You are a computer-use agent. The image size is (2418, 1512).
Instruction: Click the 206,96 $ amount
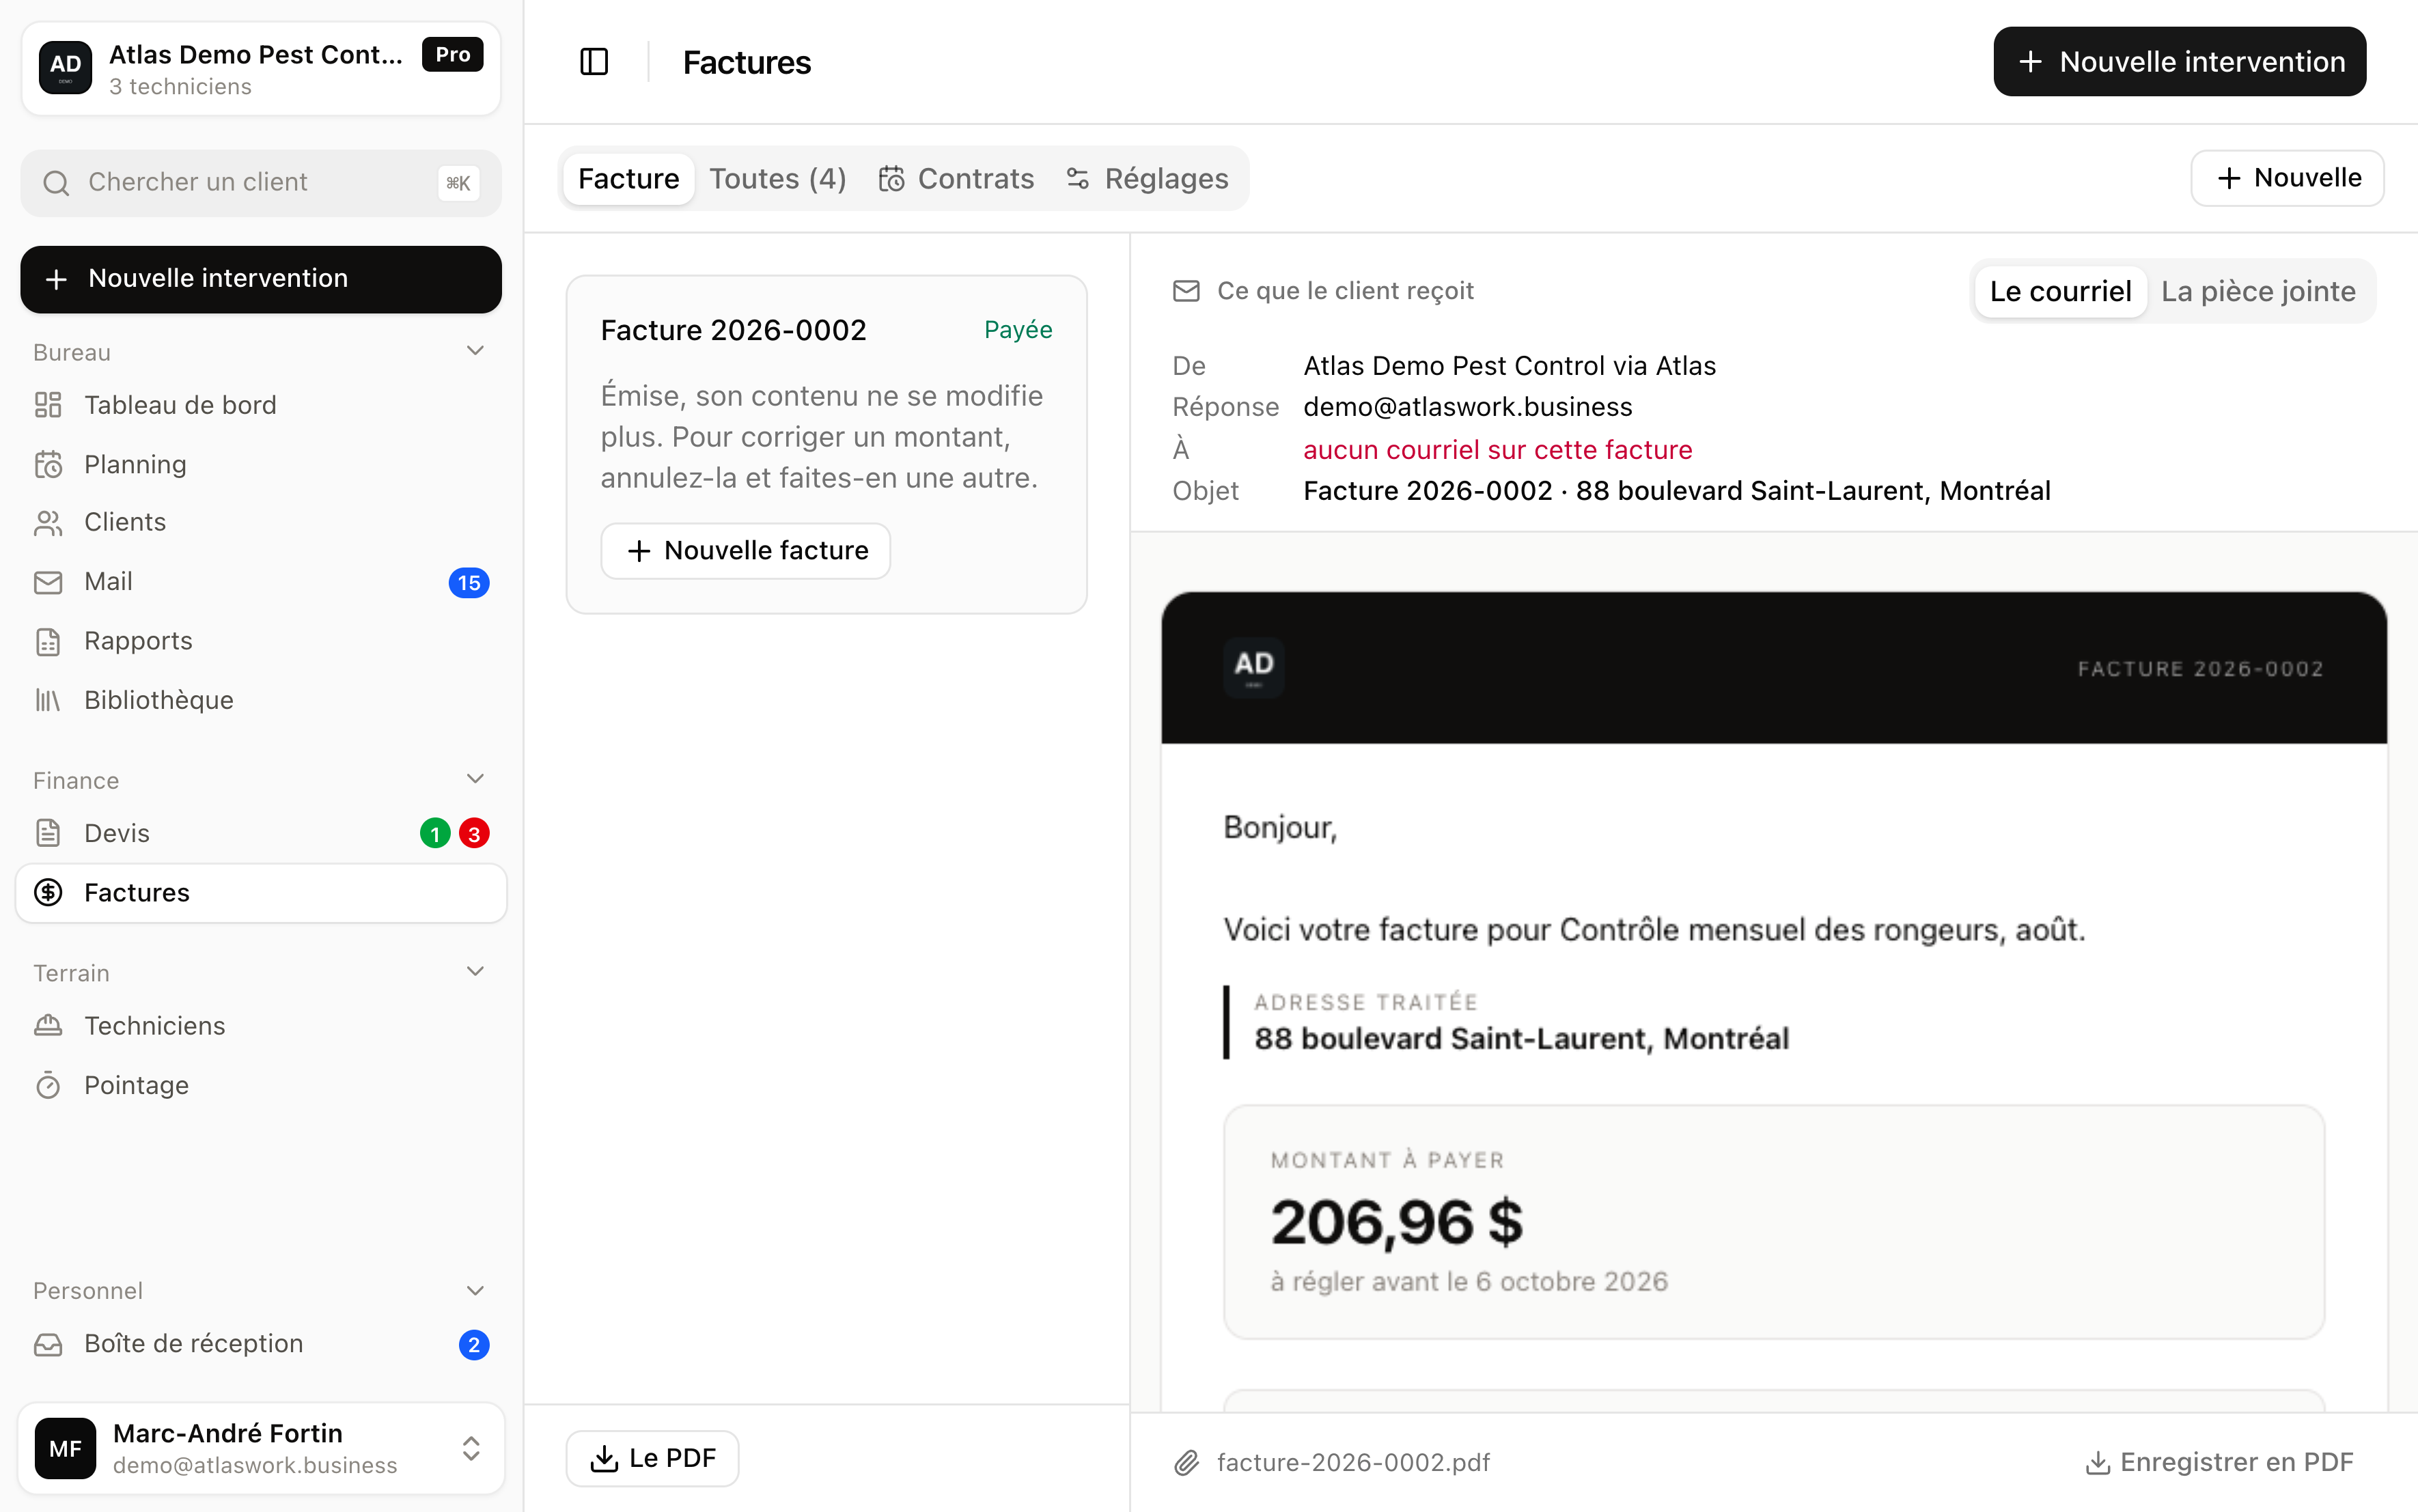click(x=1396, y=1222)
